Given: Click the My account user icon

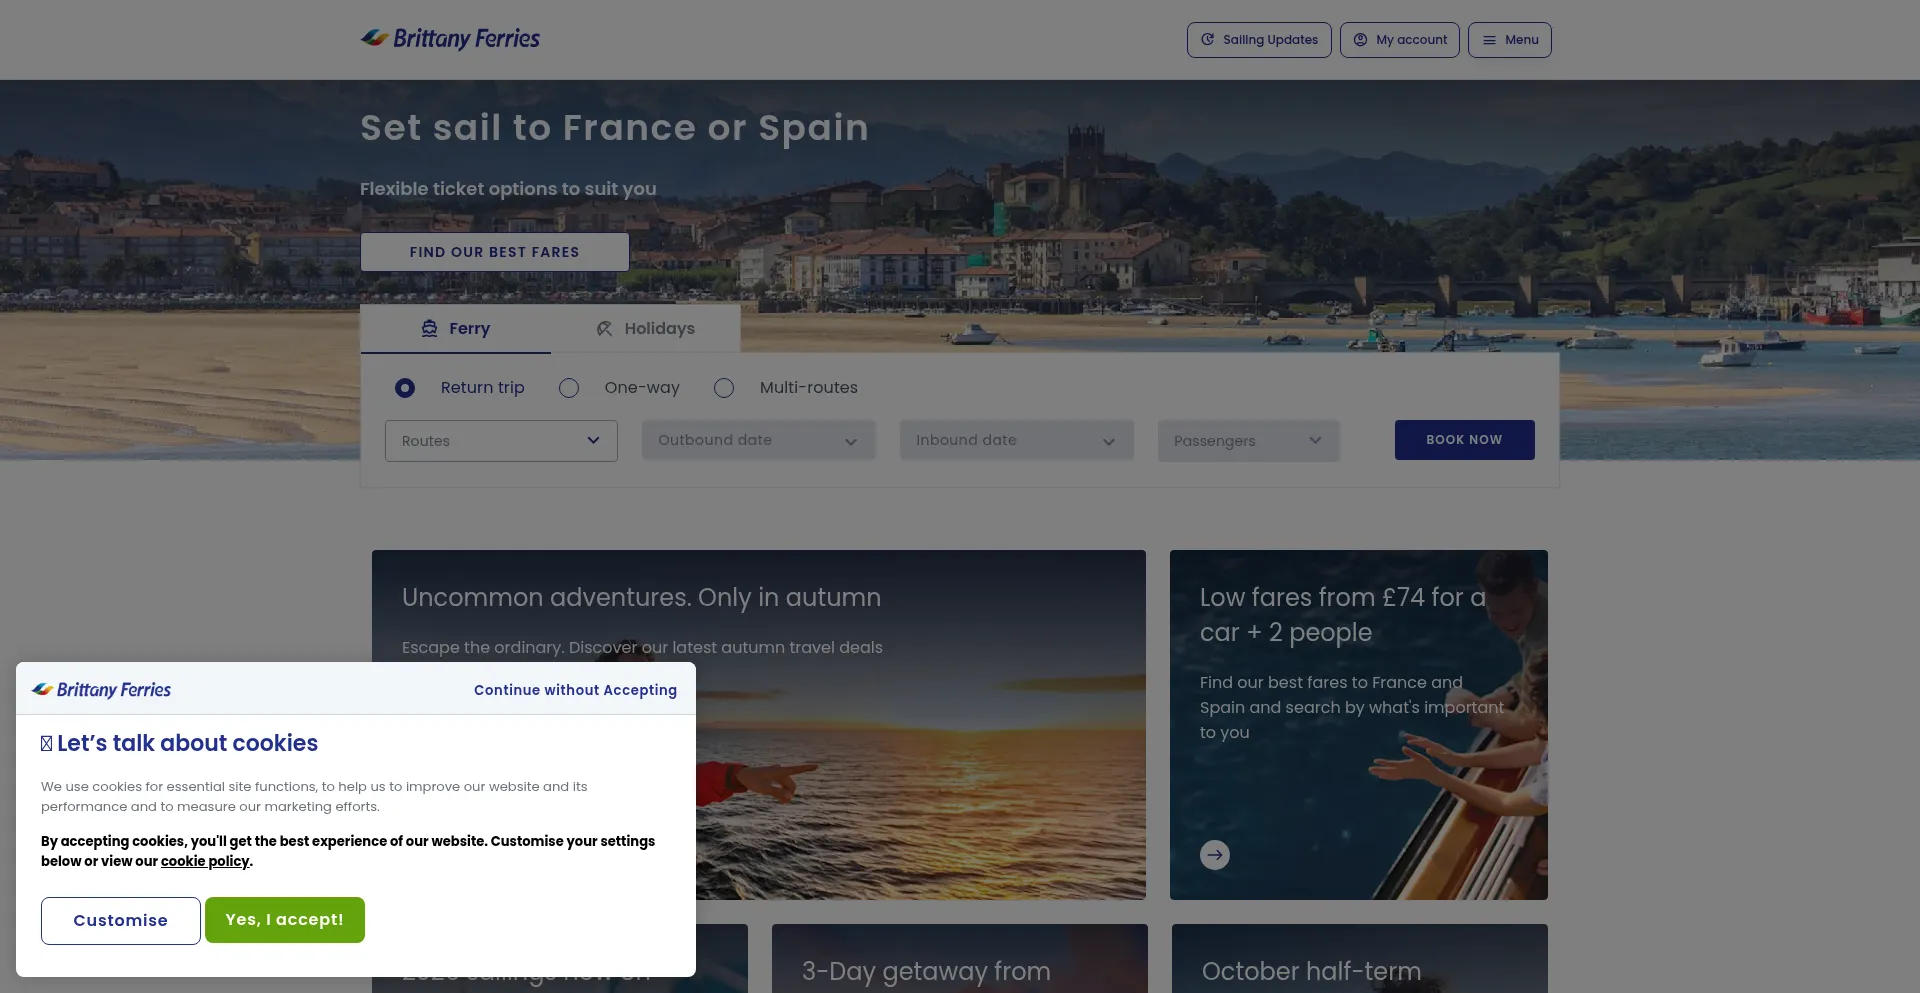Looking at the screenshot, I should (1360, 40).
